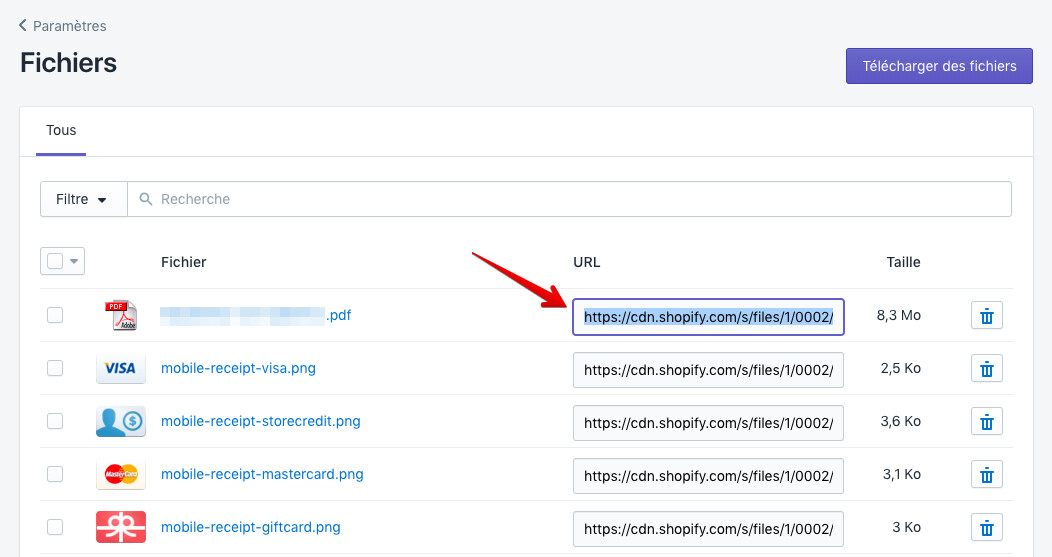The image size is (1052, 557).
Task: Switch to the Tous tab
Action: point(61,130)
